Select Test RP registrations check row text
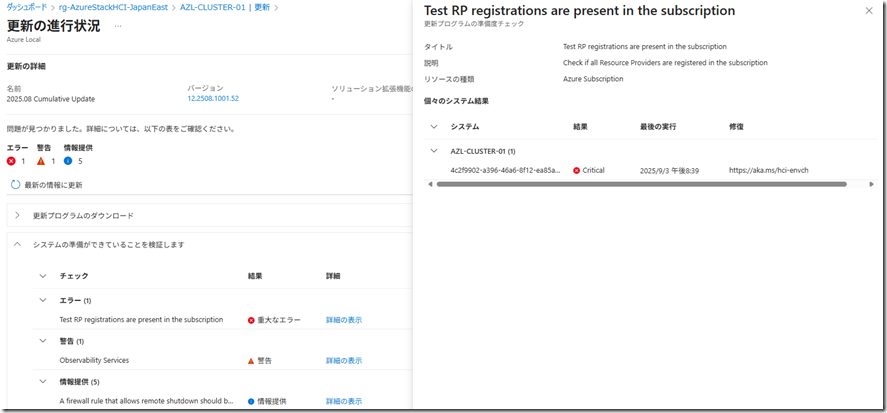This screenshot has width=887, height=413. click(x=141, y=320)
